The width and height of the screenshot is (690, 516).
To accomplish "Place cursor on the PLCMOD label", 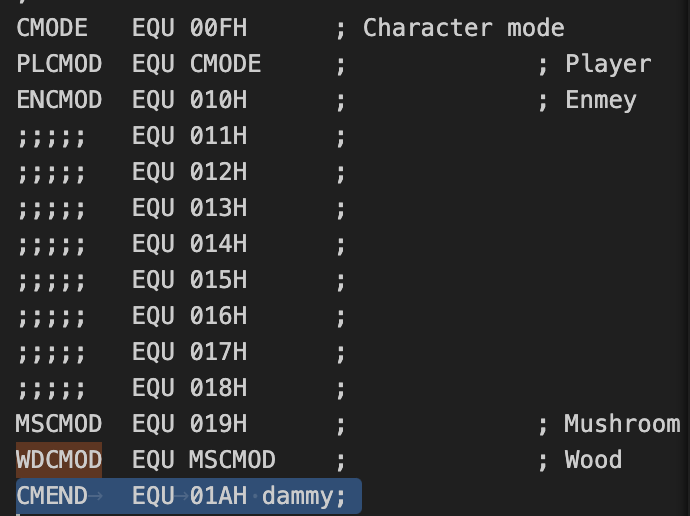I will (x=59, y=64).
